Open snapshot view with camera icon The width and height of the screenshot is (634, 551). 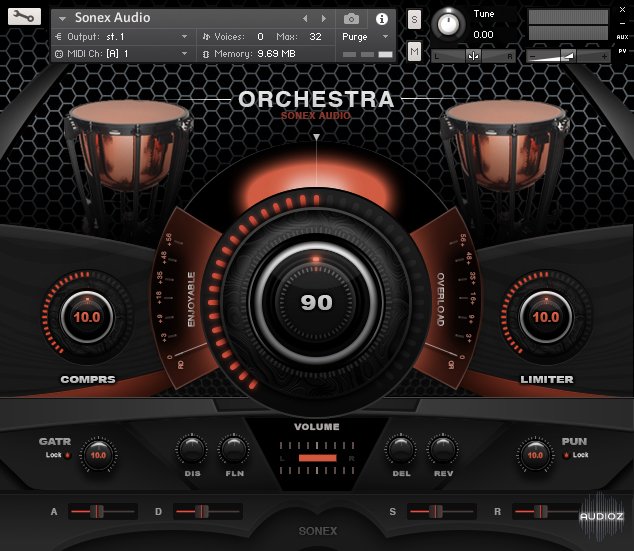click(351, 19)
